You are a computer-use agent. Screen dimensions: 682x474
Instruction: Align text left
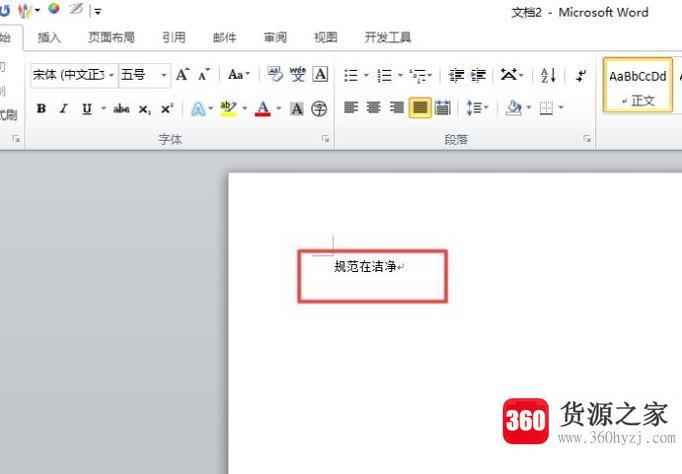coord(351,107)
